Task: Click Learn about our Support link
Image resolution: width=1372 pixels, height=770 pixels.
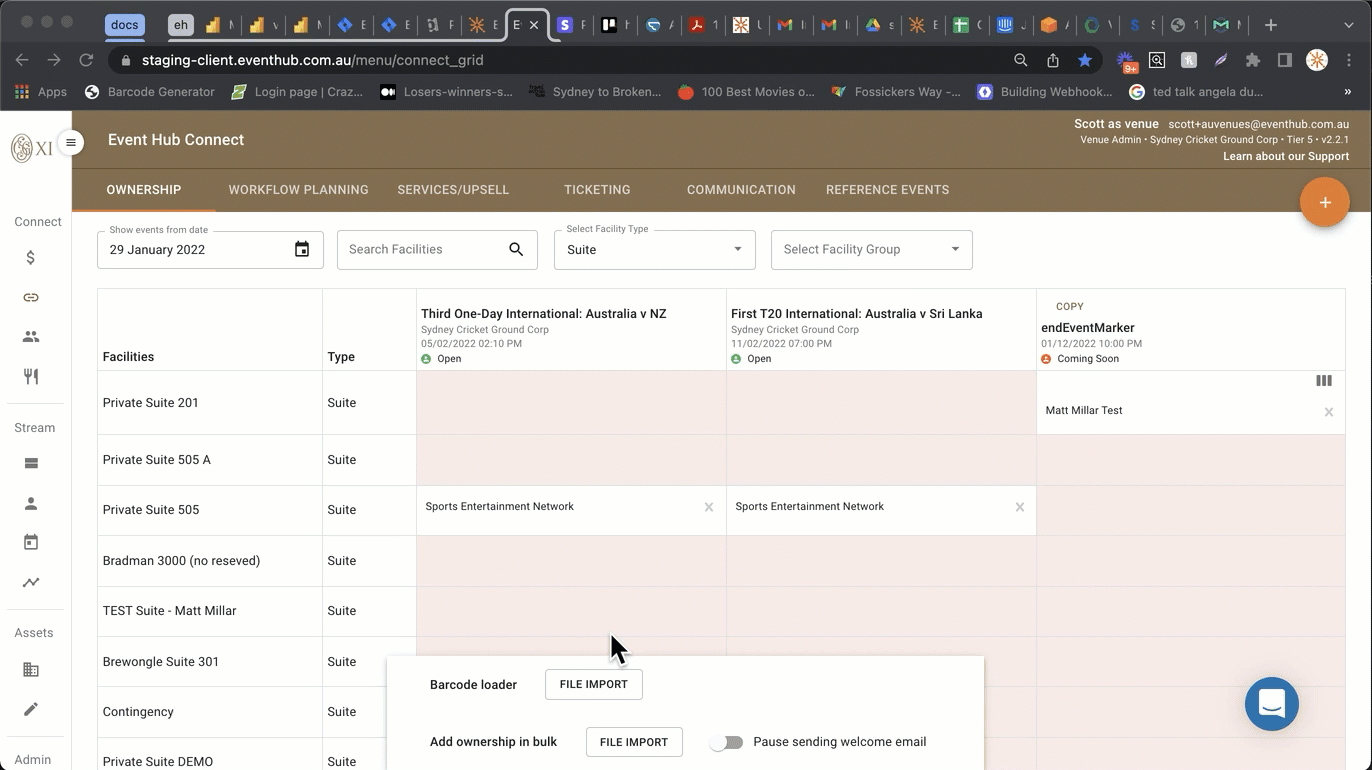Action: 1285,157
